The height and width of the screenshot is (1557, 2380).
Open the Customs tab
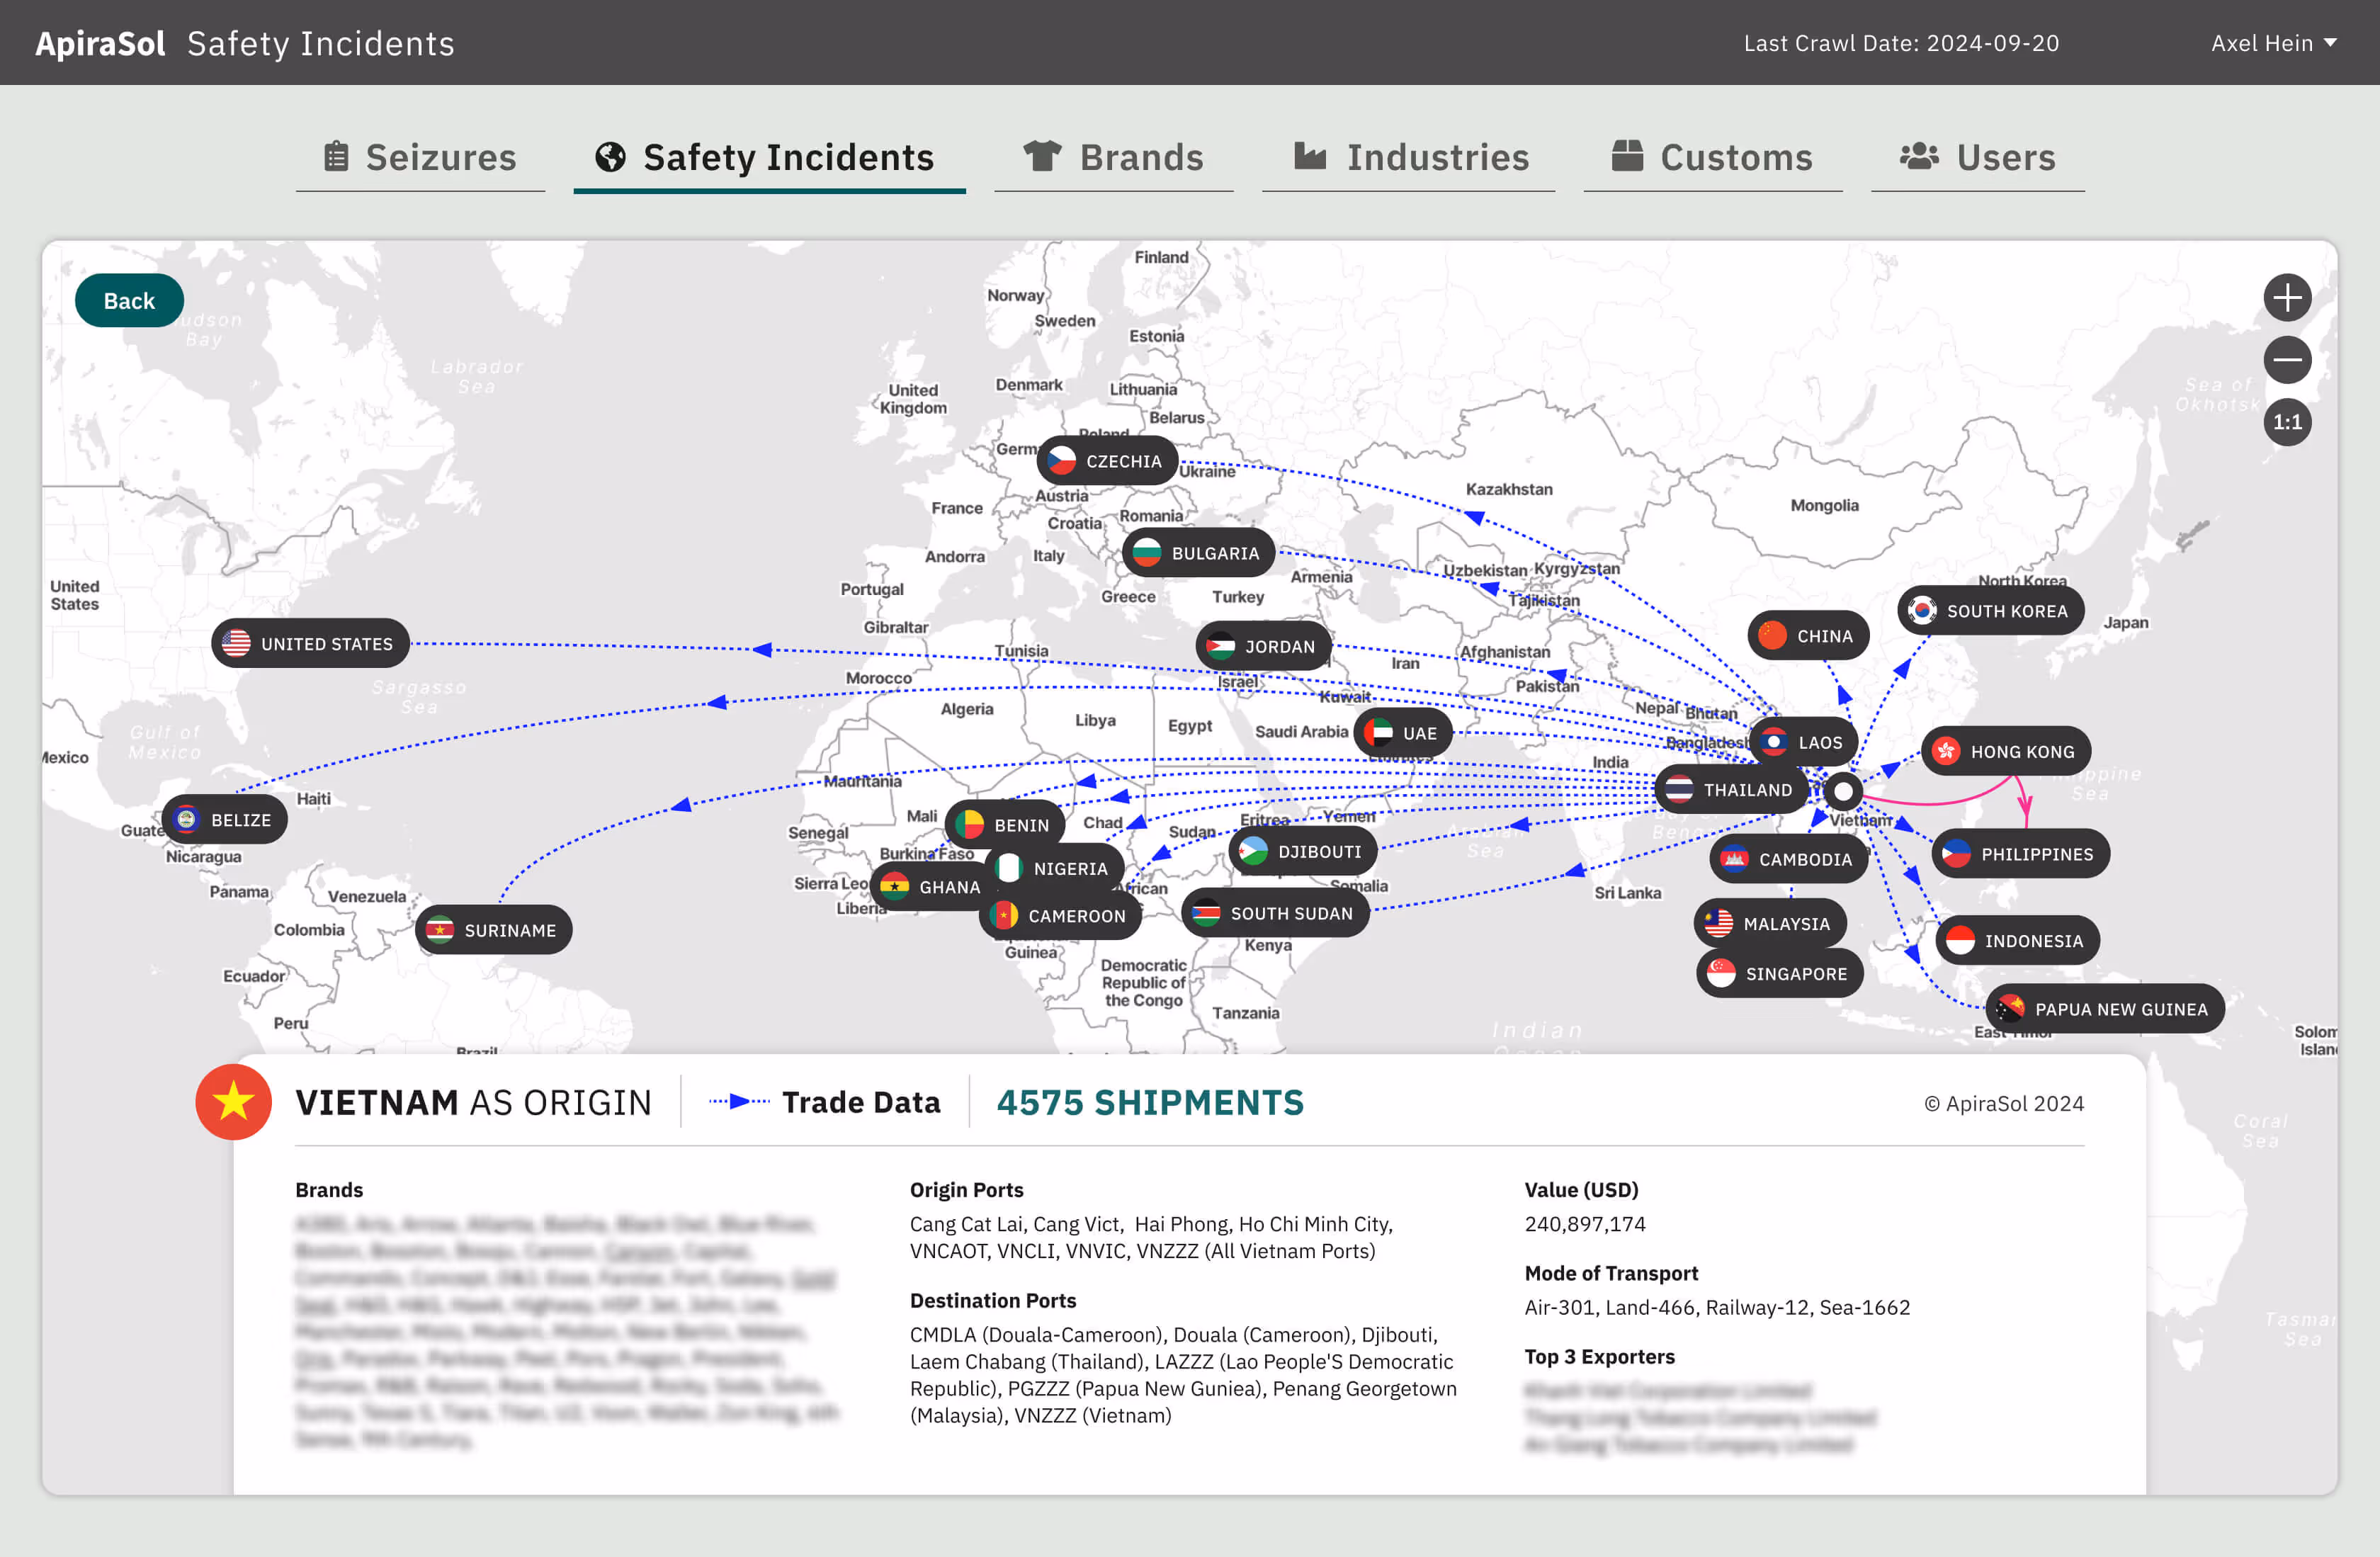click(x=1712, y=157)
